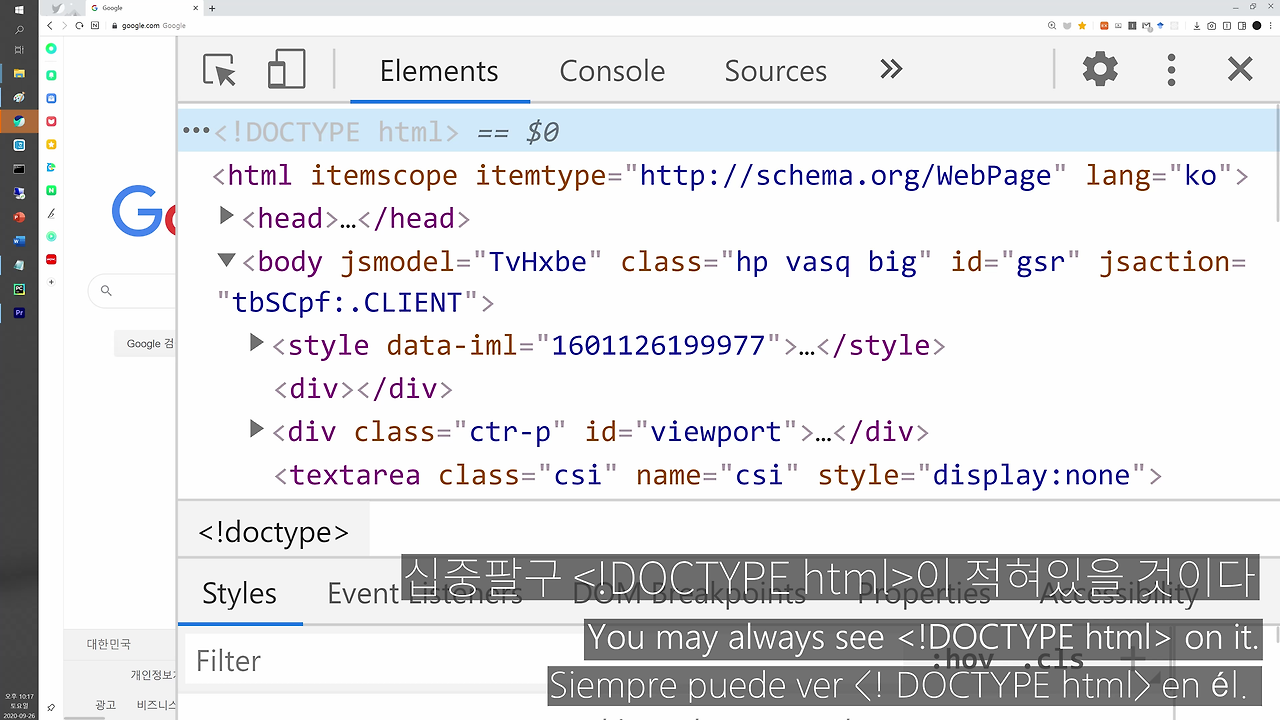Show more DevTools panels chevron
Screen dimensions: 1280x720
pos(891,69)
